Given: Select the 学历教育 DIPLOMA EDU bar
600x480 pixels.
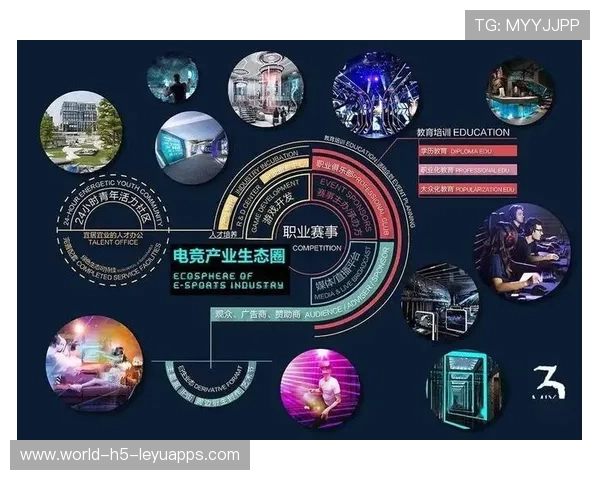Looking at the screenshot, I should (468, 151).
